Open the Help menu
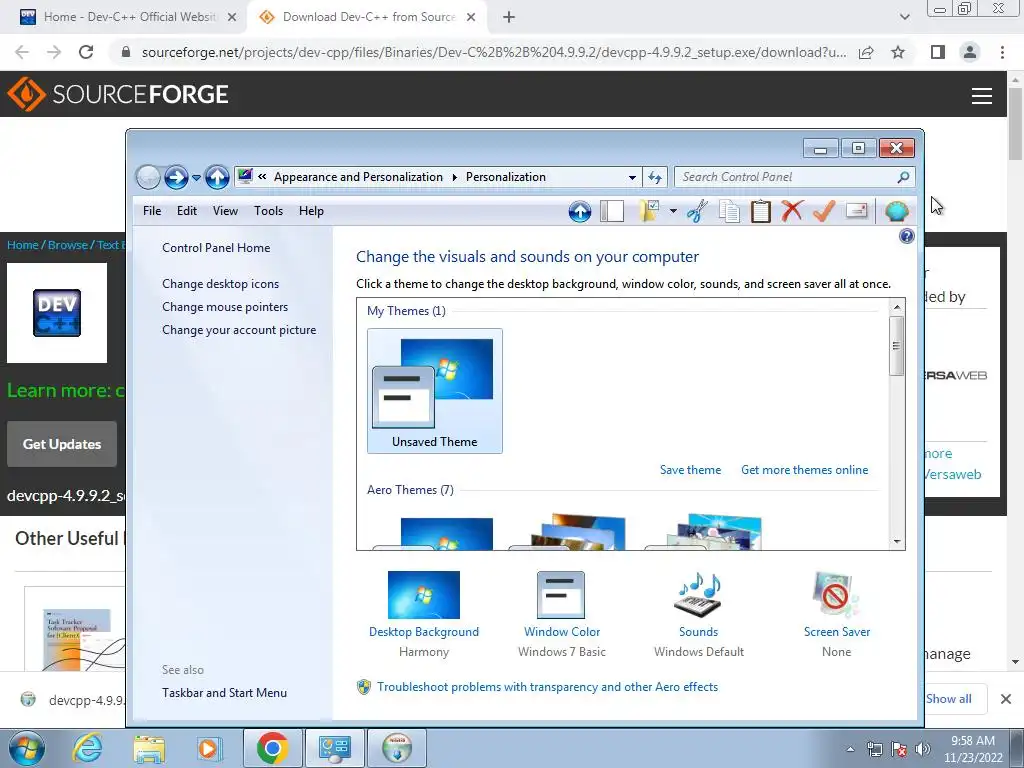 point(312,211)
